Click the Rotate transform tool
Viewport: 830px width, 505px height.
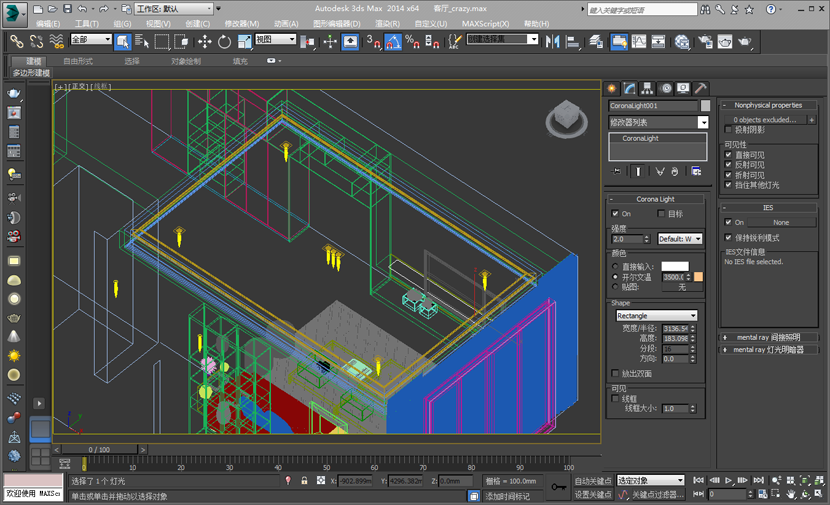pos(224,41)
